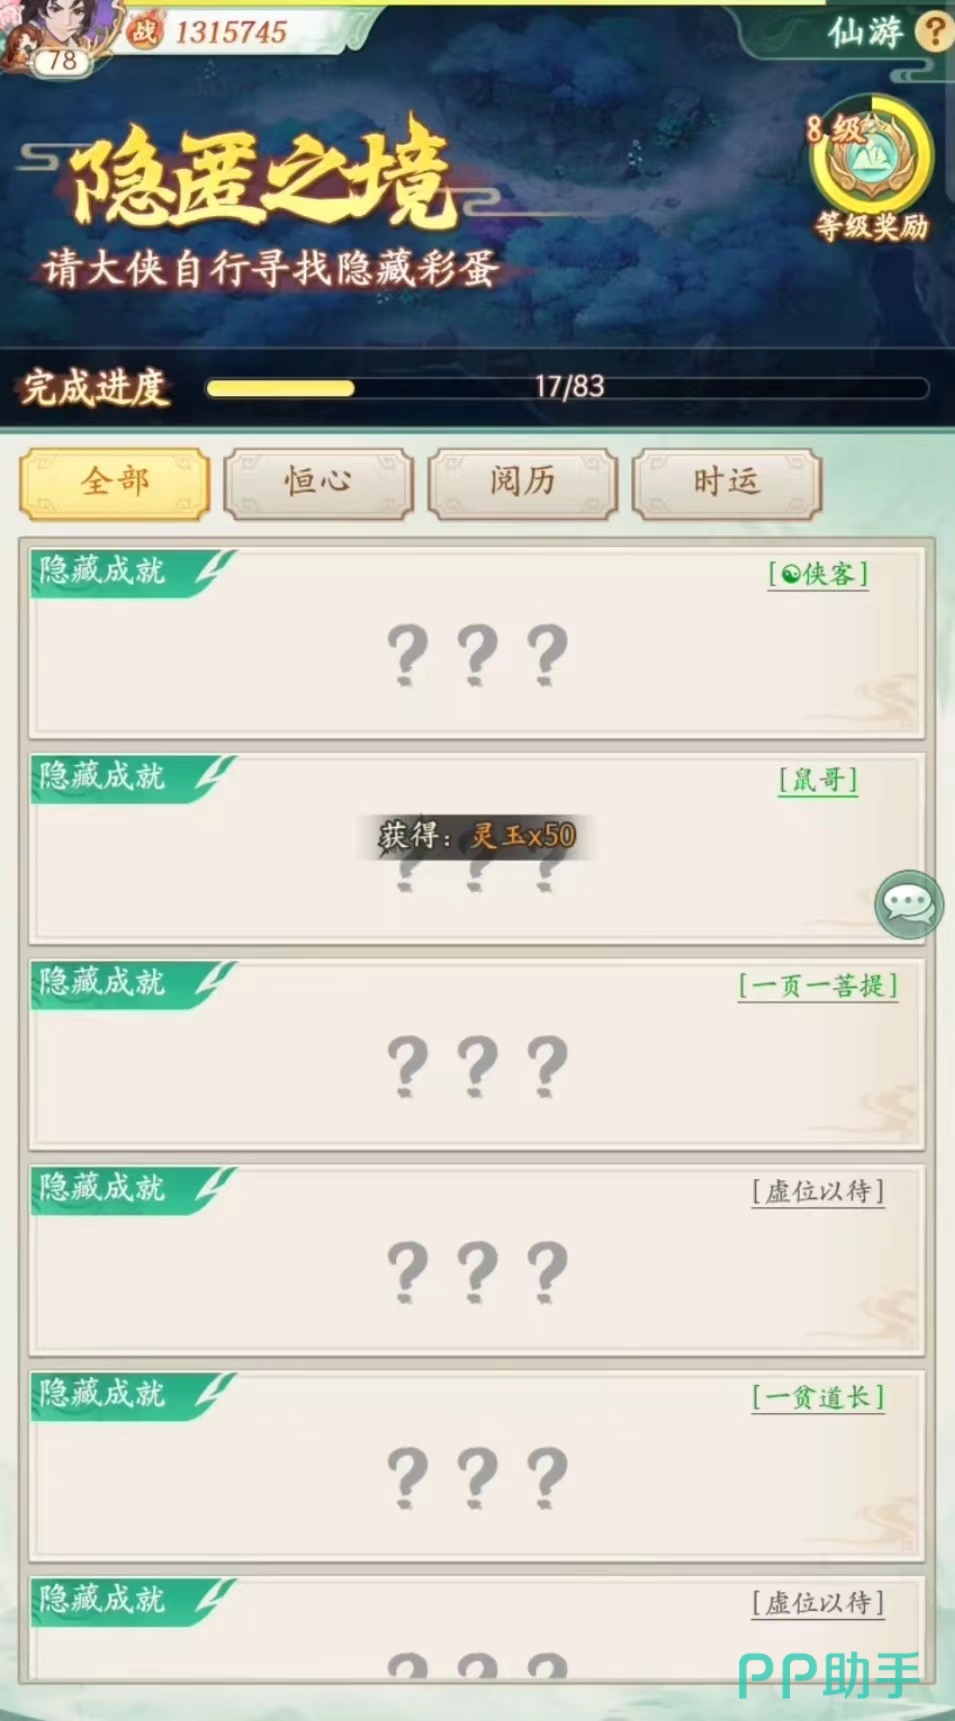This screenshot has height=1721, width=955.
Task: Tap the combat power badge icon
Action: tap(144, 32)
